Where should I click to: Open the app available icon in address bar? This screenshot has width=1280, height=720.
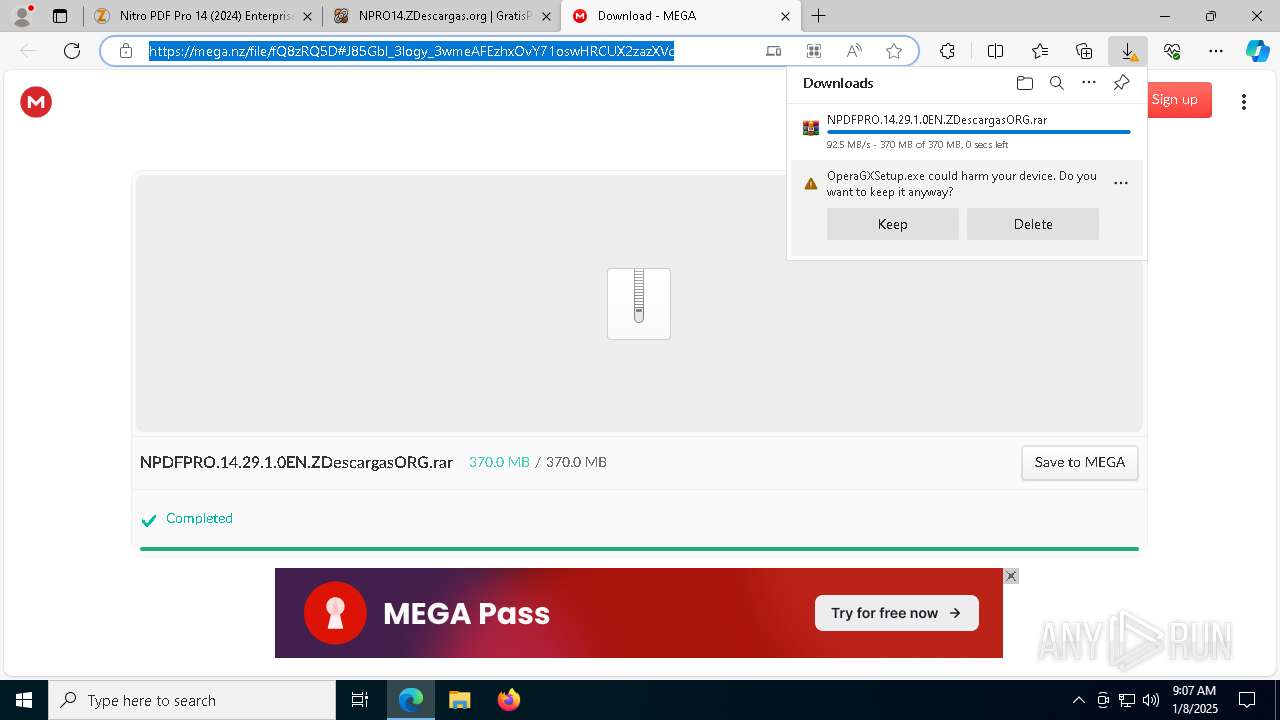[773, 51]
